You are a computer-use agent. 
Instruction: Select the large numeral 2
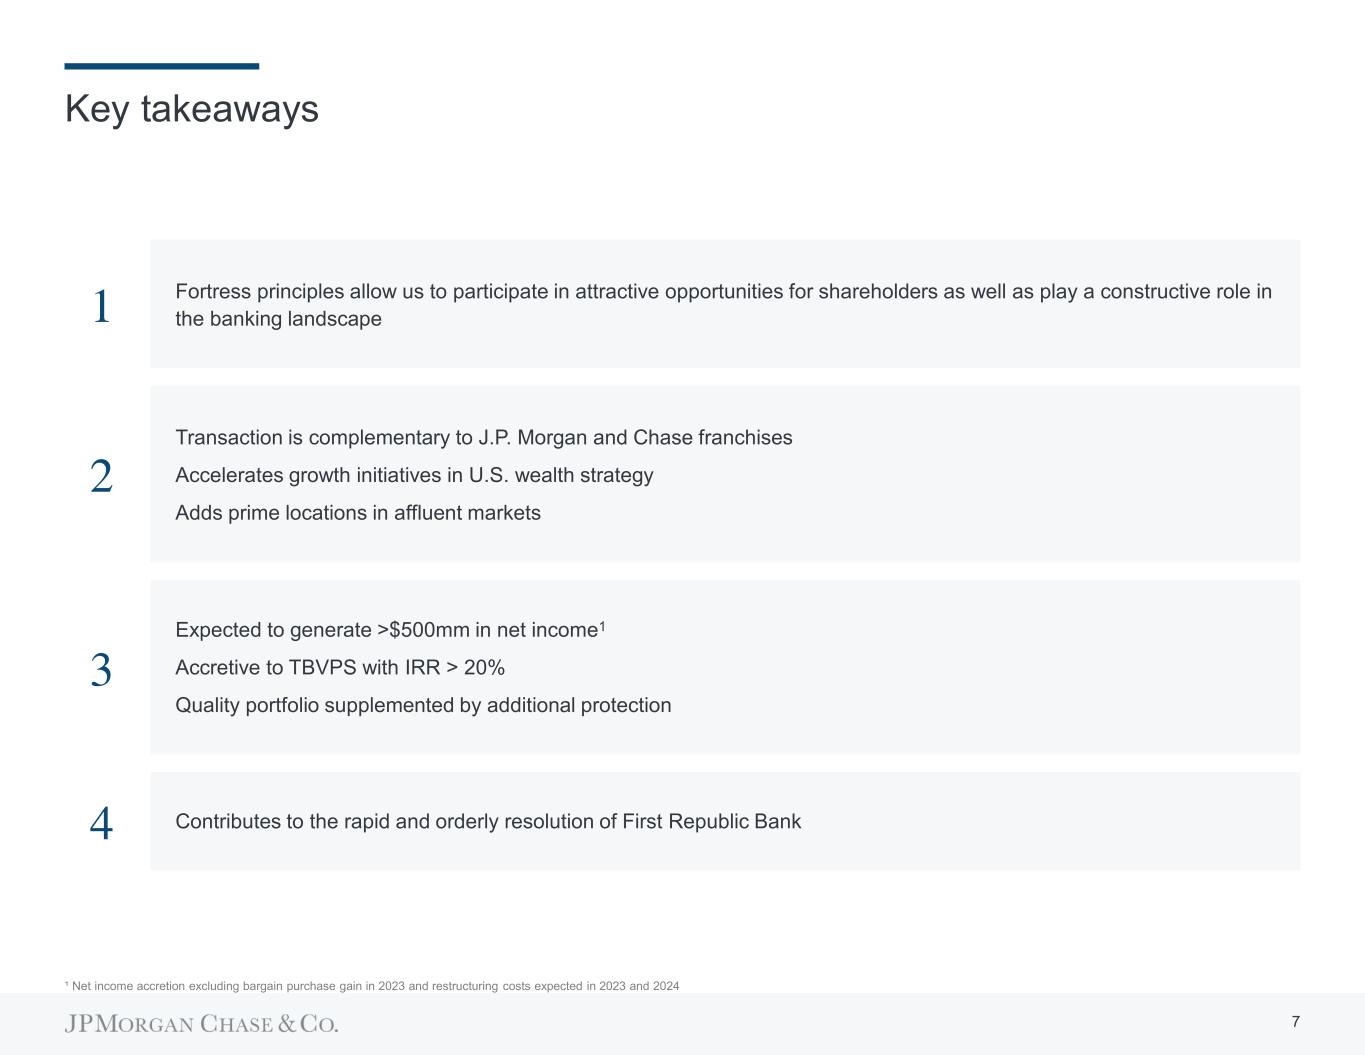click(101, 477)
